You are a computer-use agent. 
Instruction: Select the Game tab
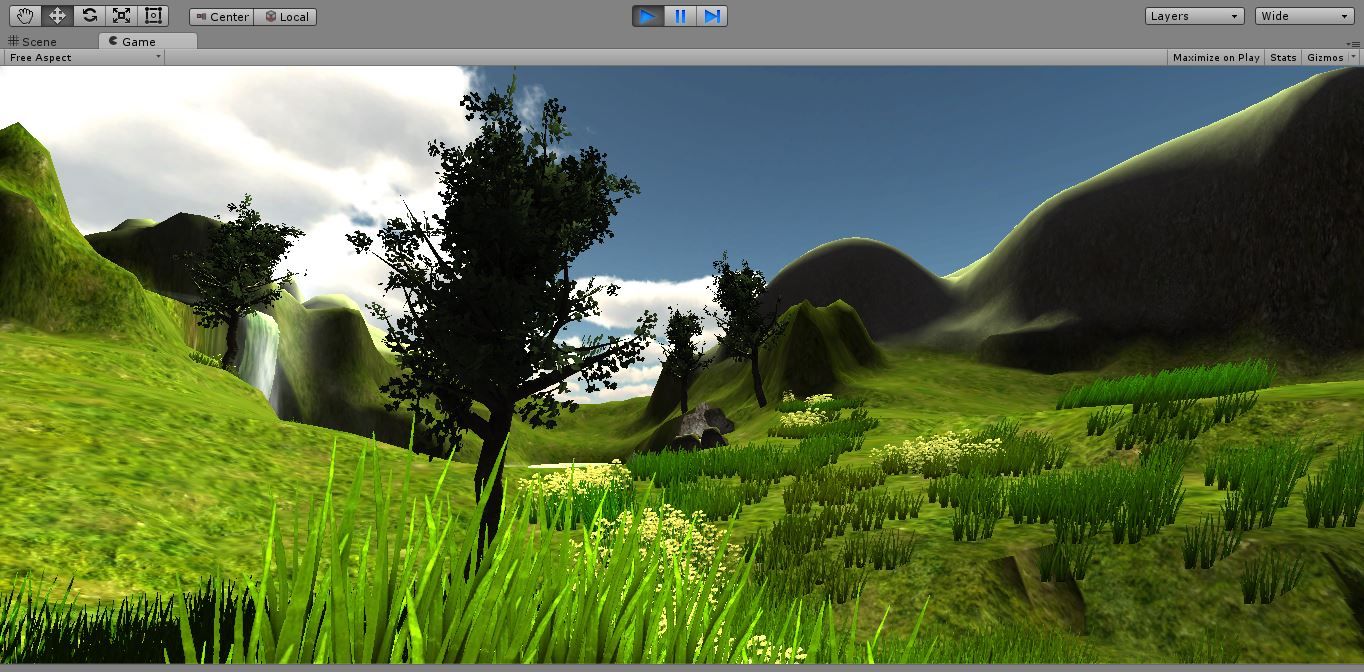(x=138, y=42)
